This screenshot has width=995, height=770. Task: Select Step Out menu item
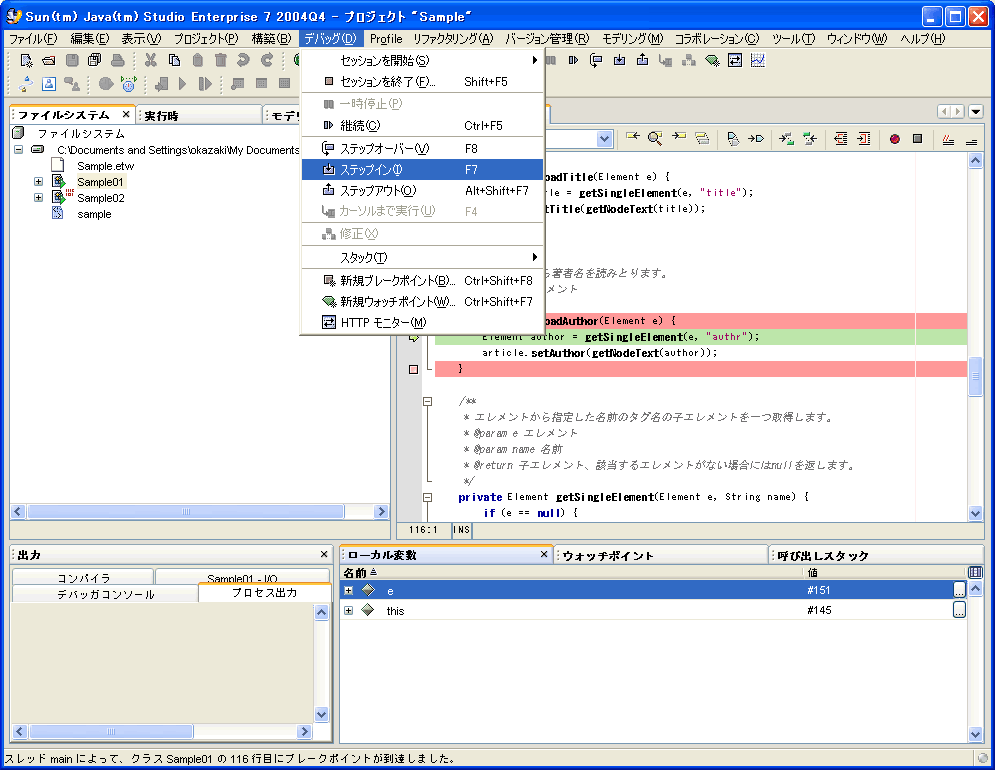click(x=422, y=190)
